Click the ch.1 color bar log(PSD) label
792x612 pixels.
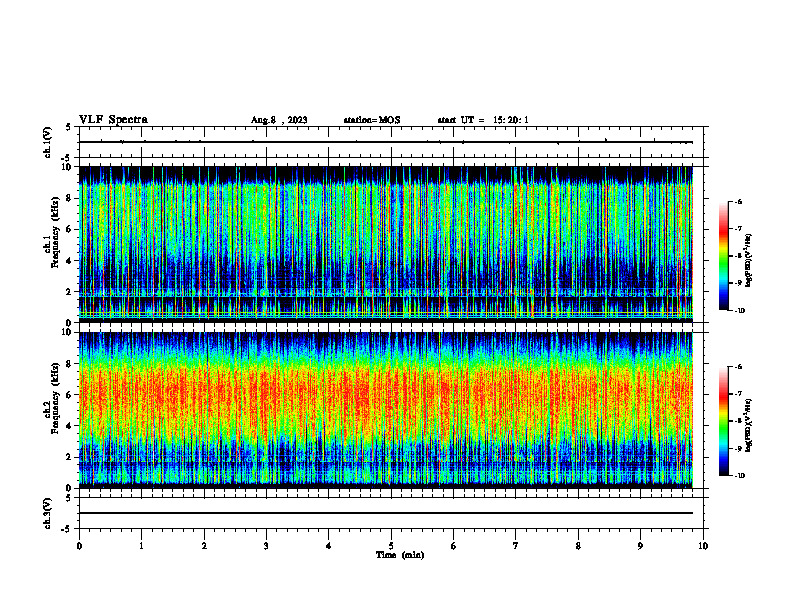pos(749,261)
